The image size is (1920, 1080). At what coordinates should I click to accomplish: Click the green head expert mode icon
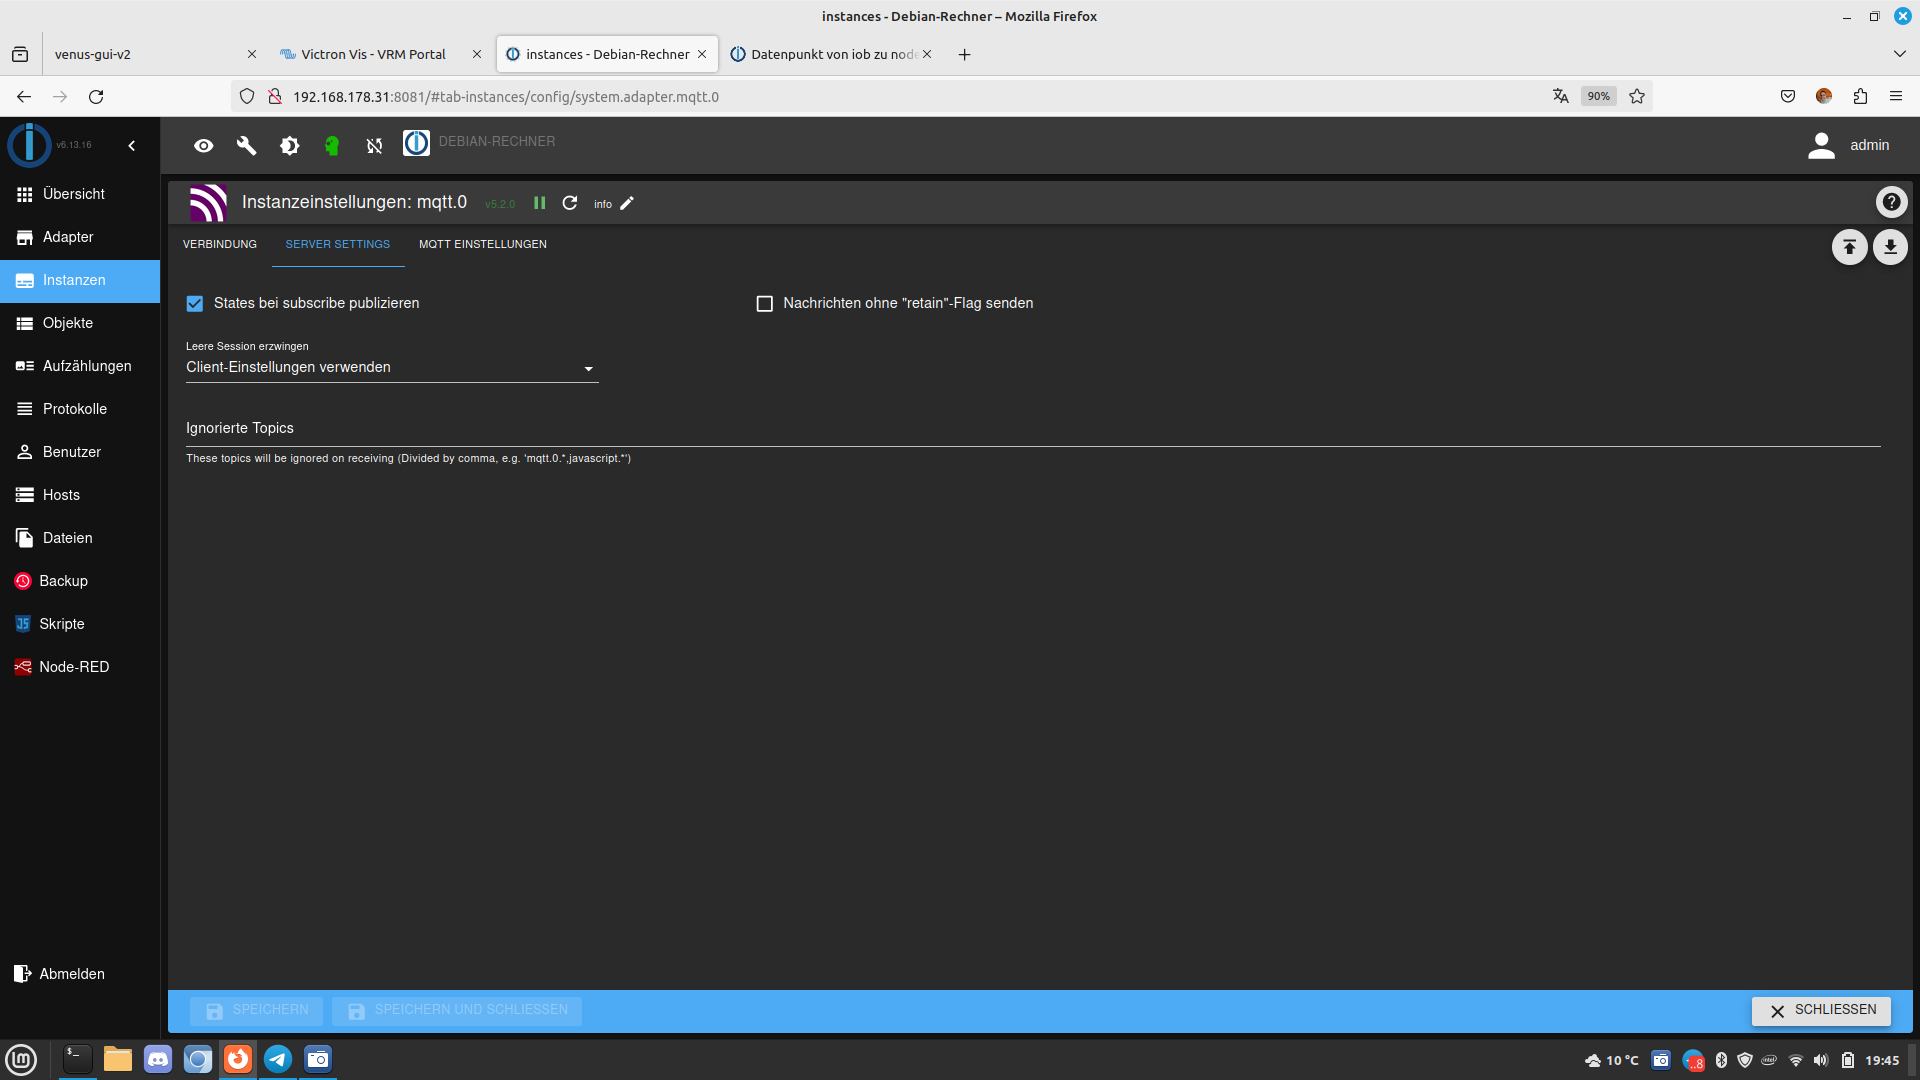[x=332, y=146]
